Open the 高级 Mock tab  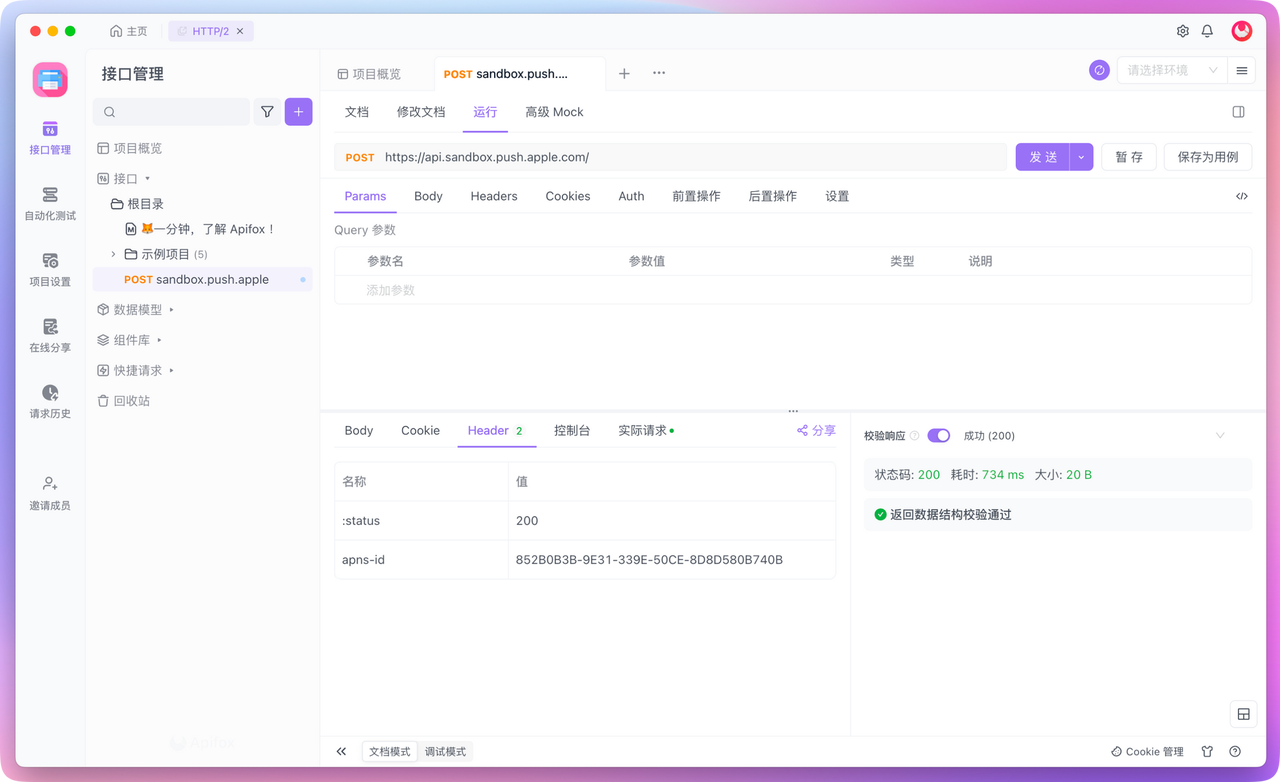[554, 112]
